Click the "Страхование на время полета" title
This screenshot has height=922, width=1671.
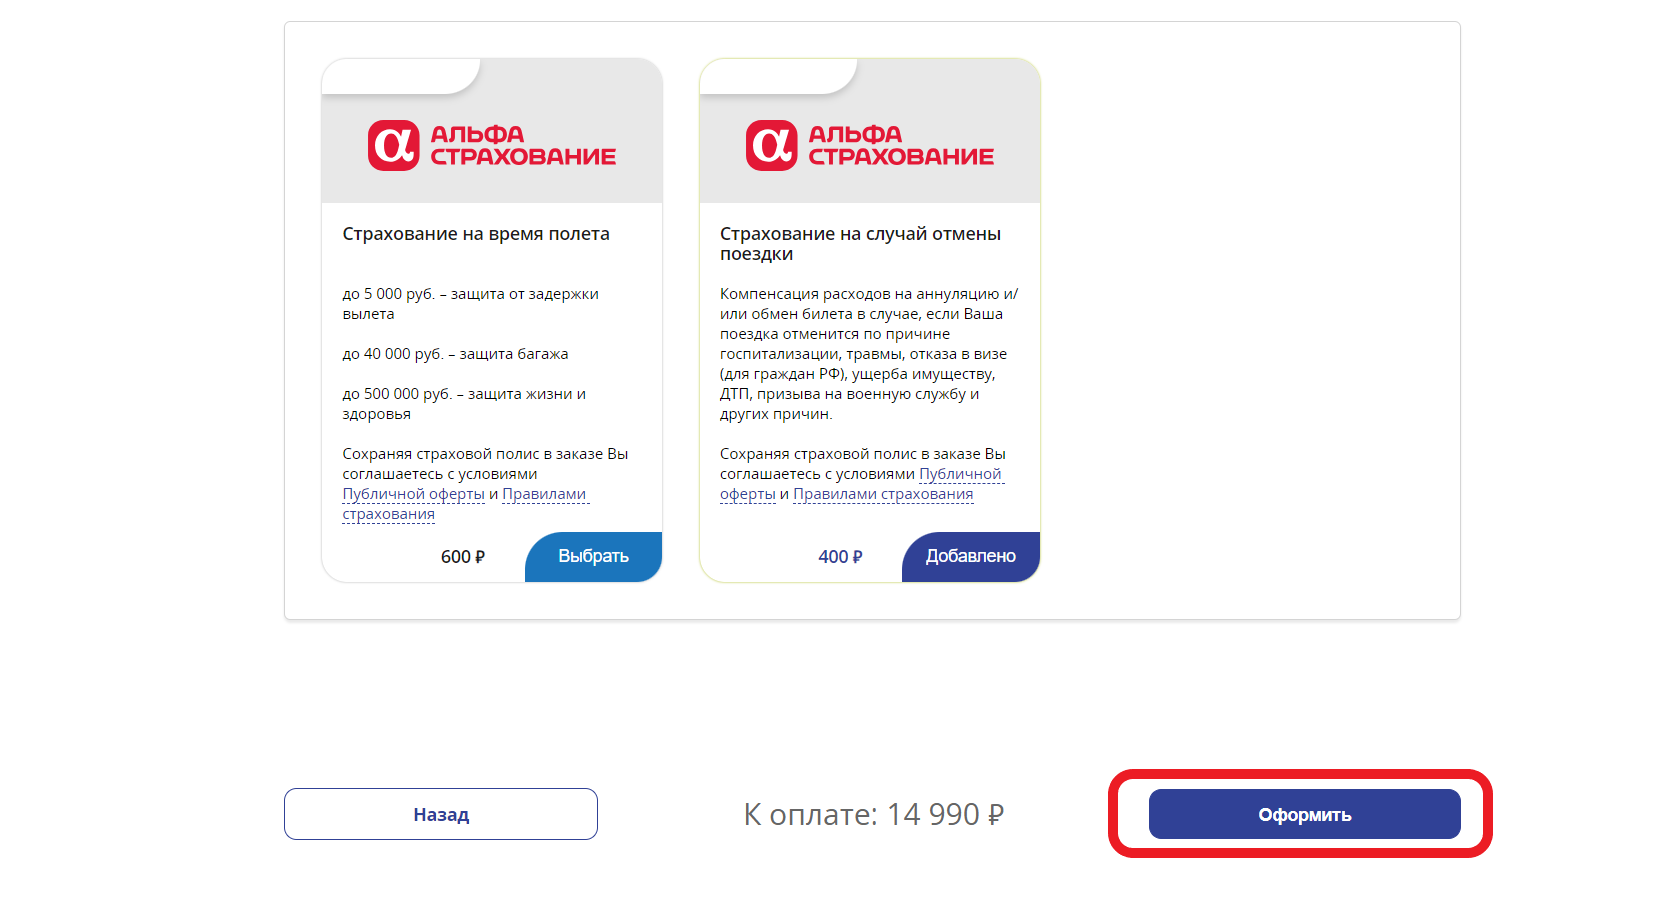click(476, 234)
